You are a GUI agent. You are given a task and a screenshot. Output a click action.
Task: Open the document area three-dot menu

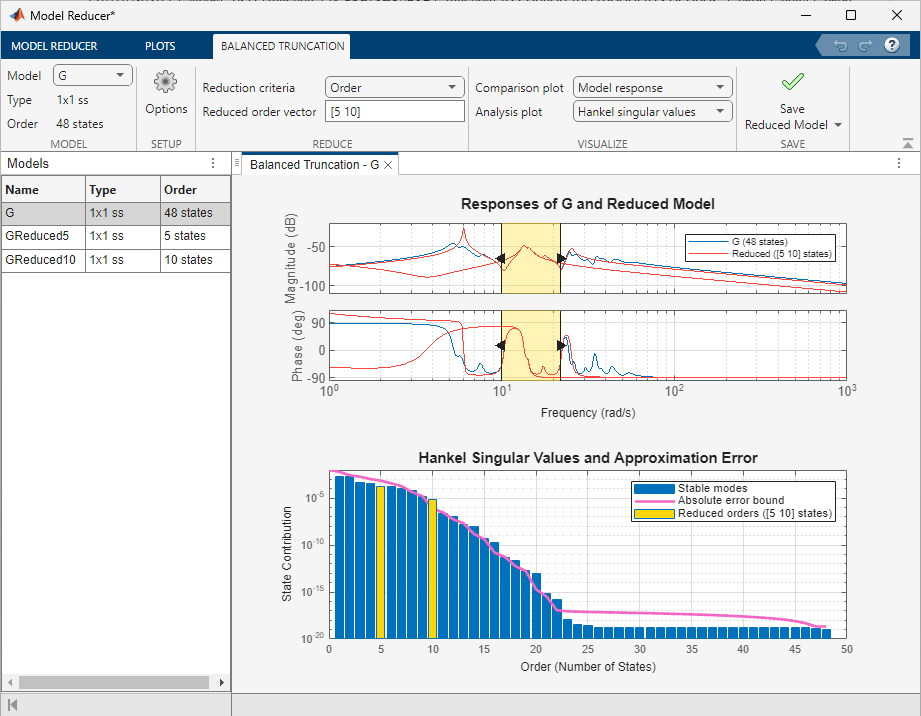pos(899,164)
